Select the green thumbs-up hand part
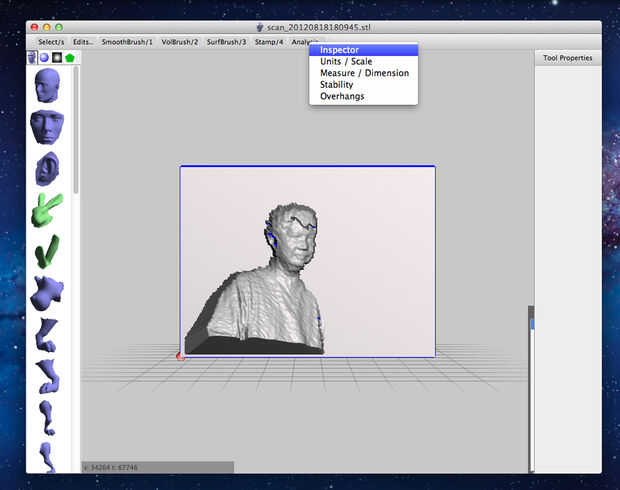The height and width of the screenshot is (490, 620). (47, 252)
